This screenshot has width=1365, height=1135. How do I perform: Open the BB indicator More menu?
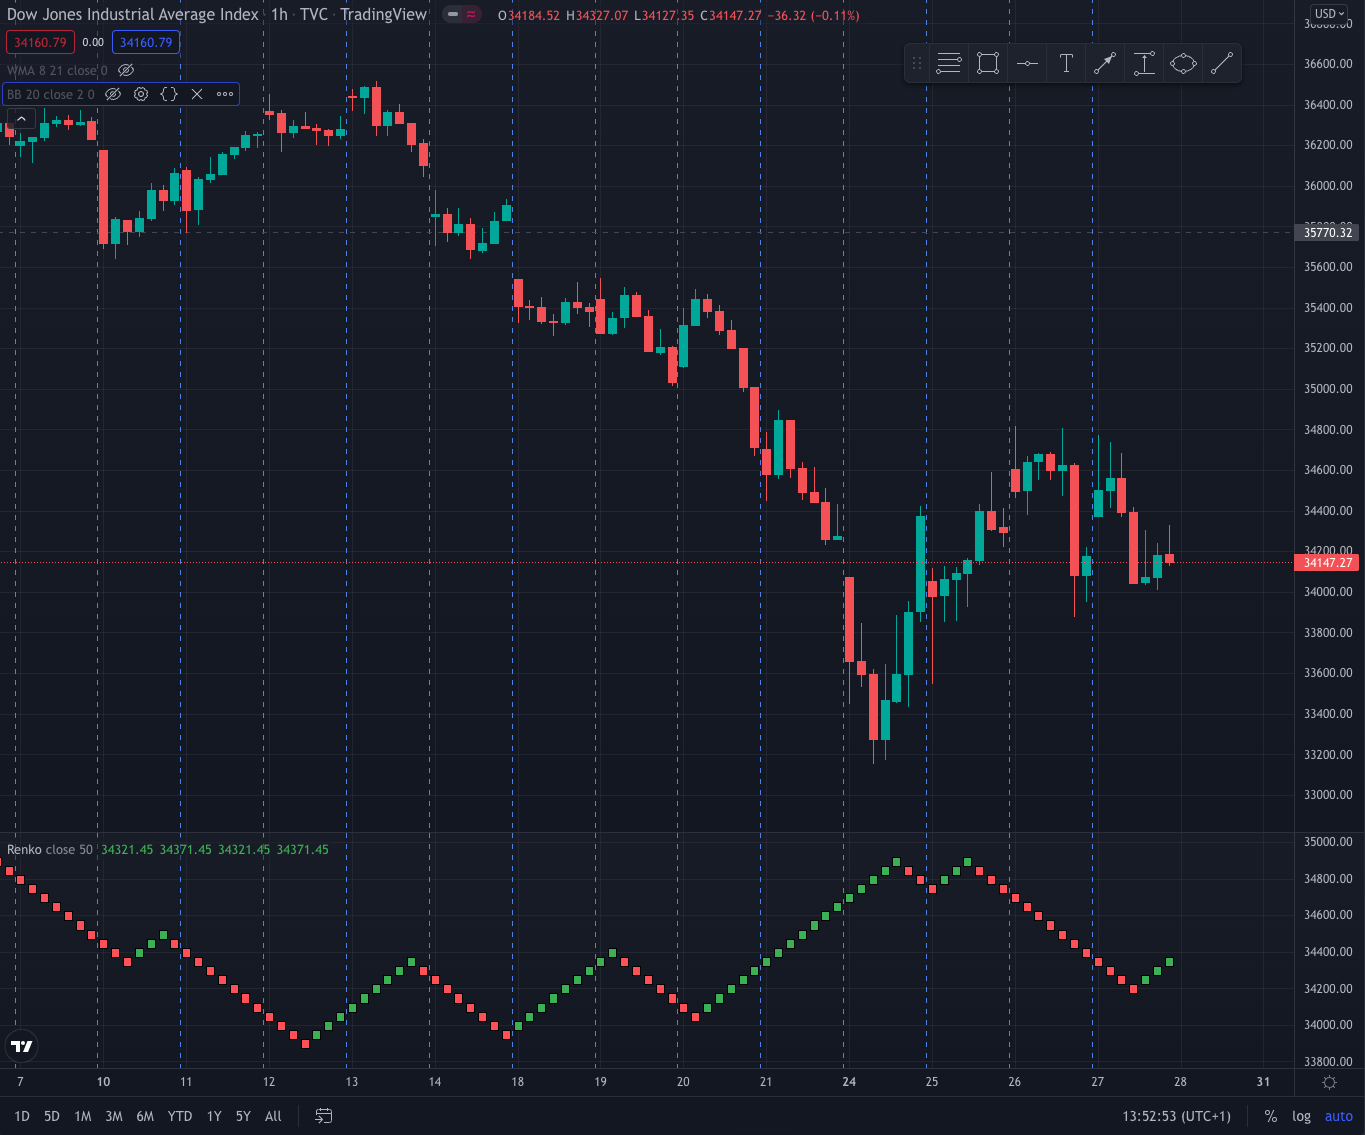[x=225, y=94]
